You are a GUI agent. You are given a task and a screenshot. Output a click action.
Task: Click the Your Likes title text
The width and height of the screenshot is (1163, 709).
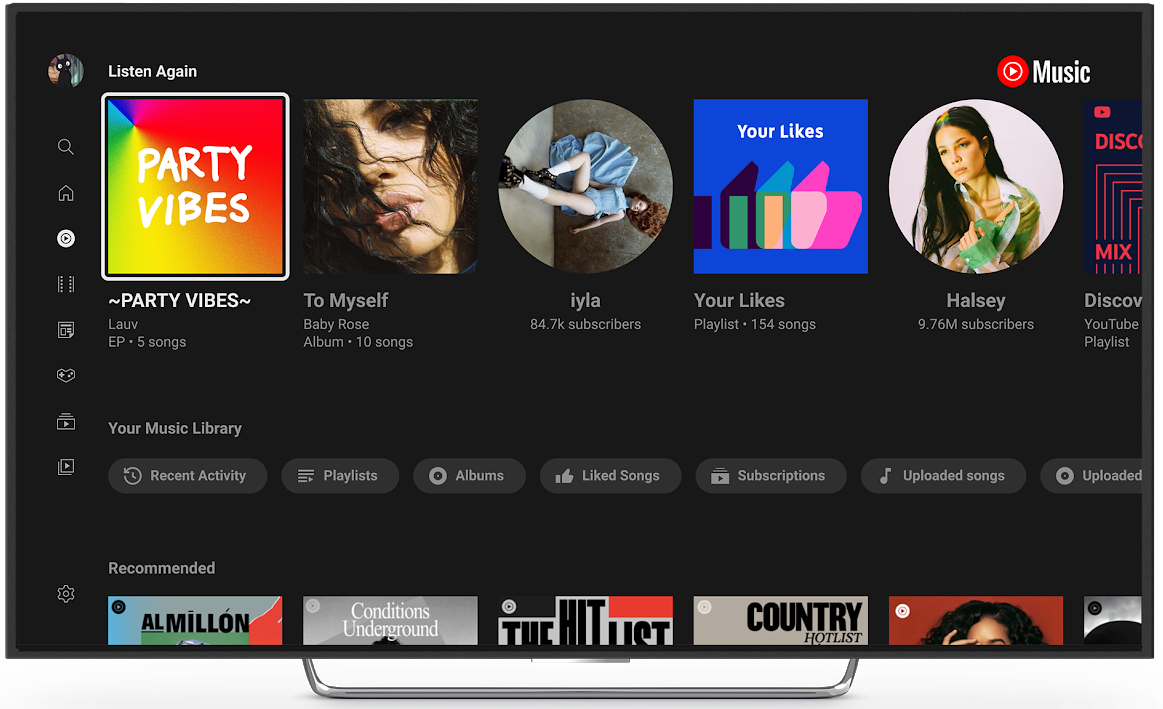tap(739, 300)
